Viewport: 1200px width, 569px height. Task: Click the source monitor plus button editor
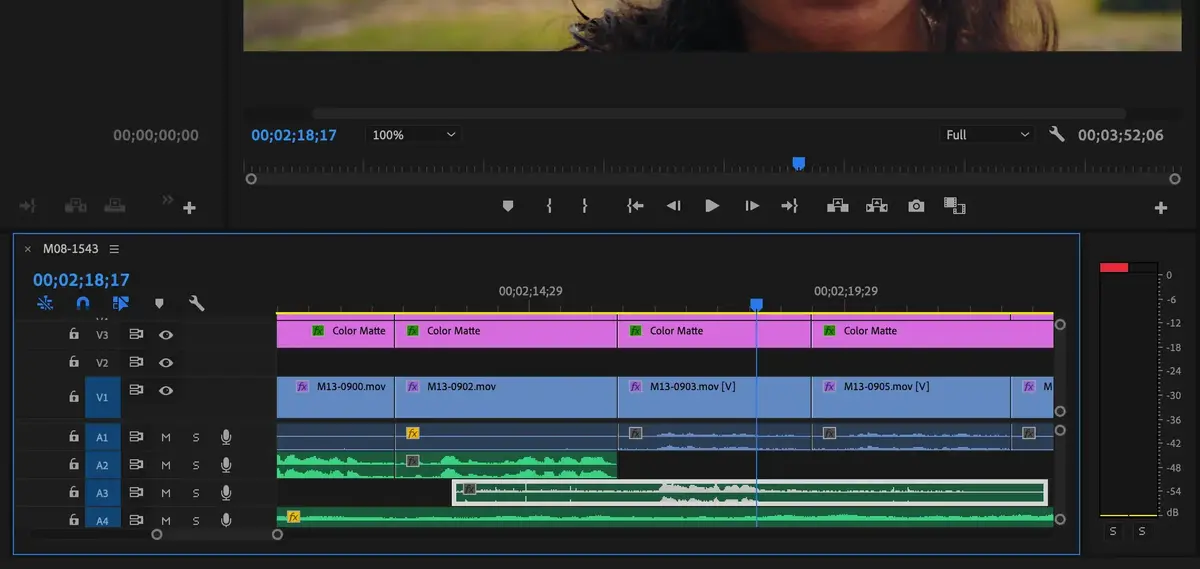(x=189, y=208)
